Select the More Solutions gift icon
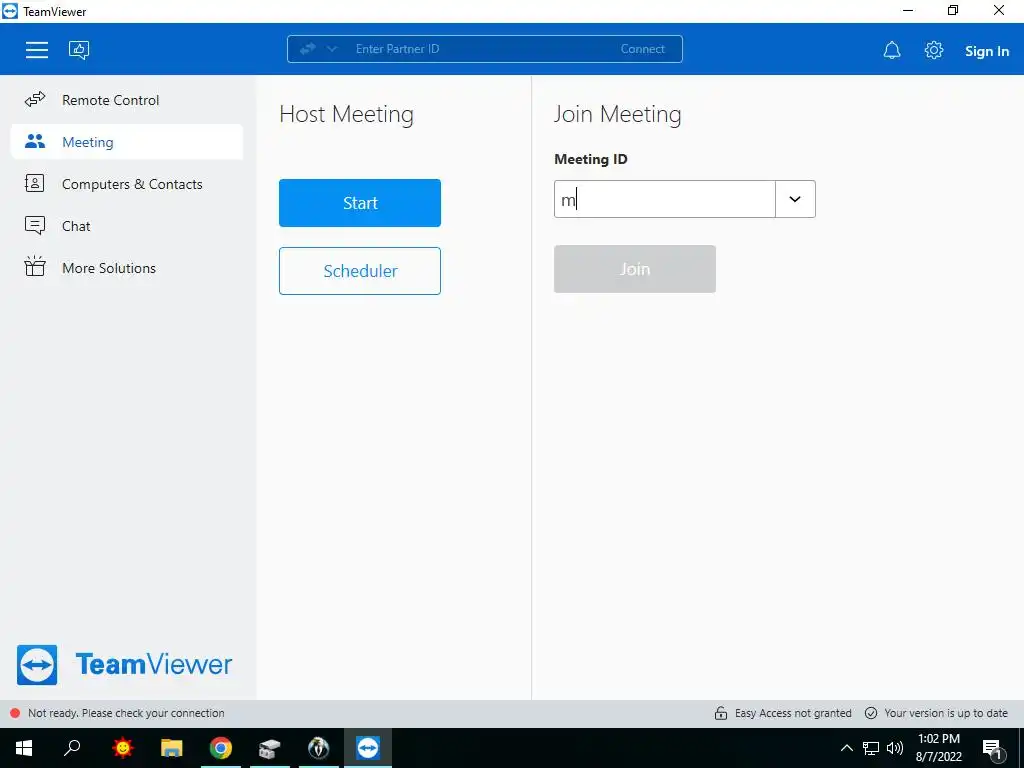The image size is (1024, 768). click(x=35, y=266)
